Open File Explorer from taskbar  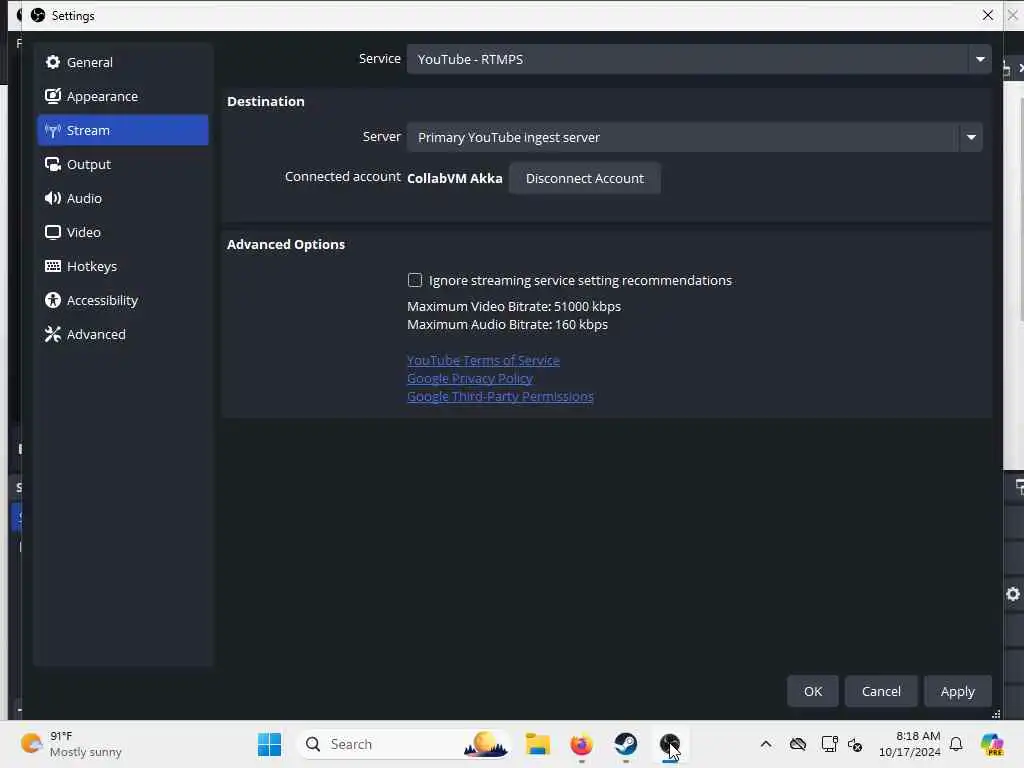[537, 744]
